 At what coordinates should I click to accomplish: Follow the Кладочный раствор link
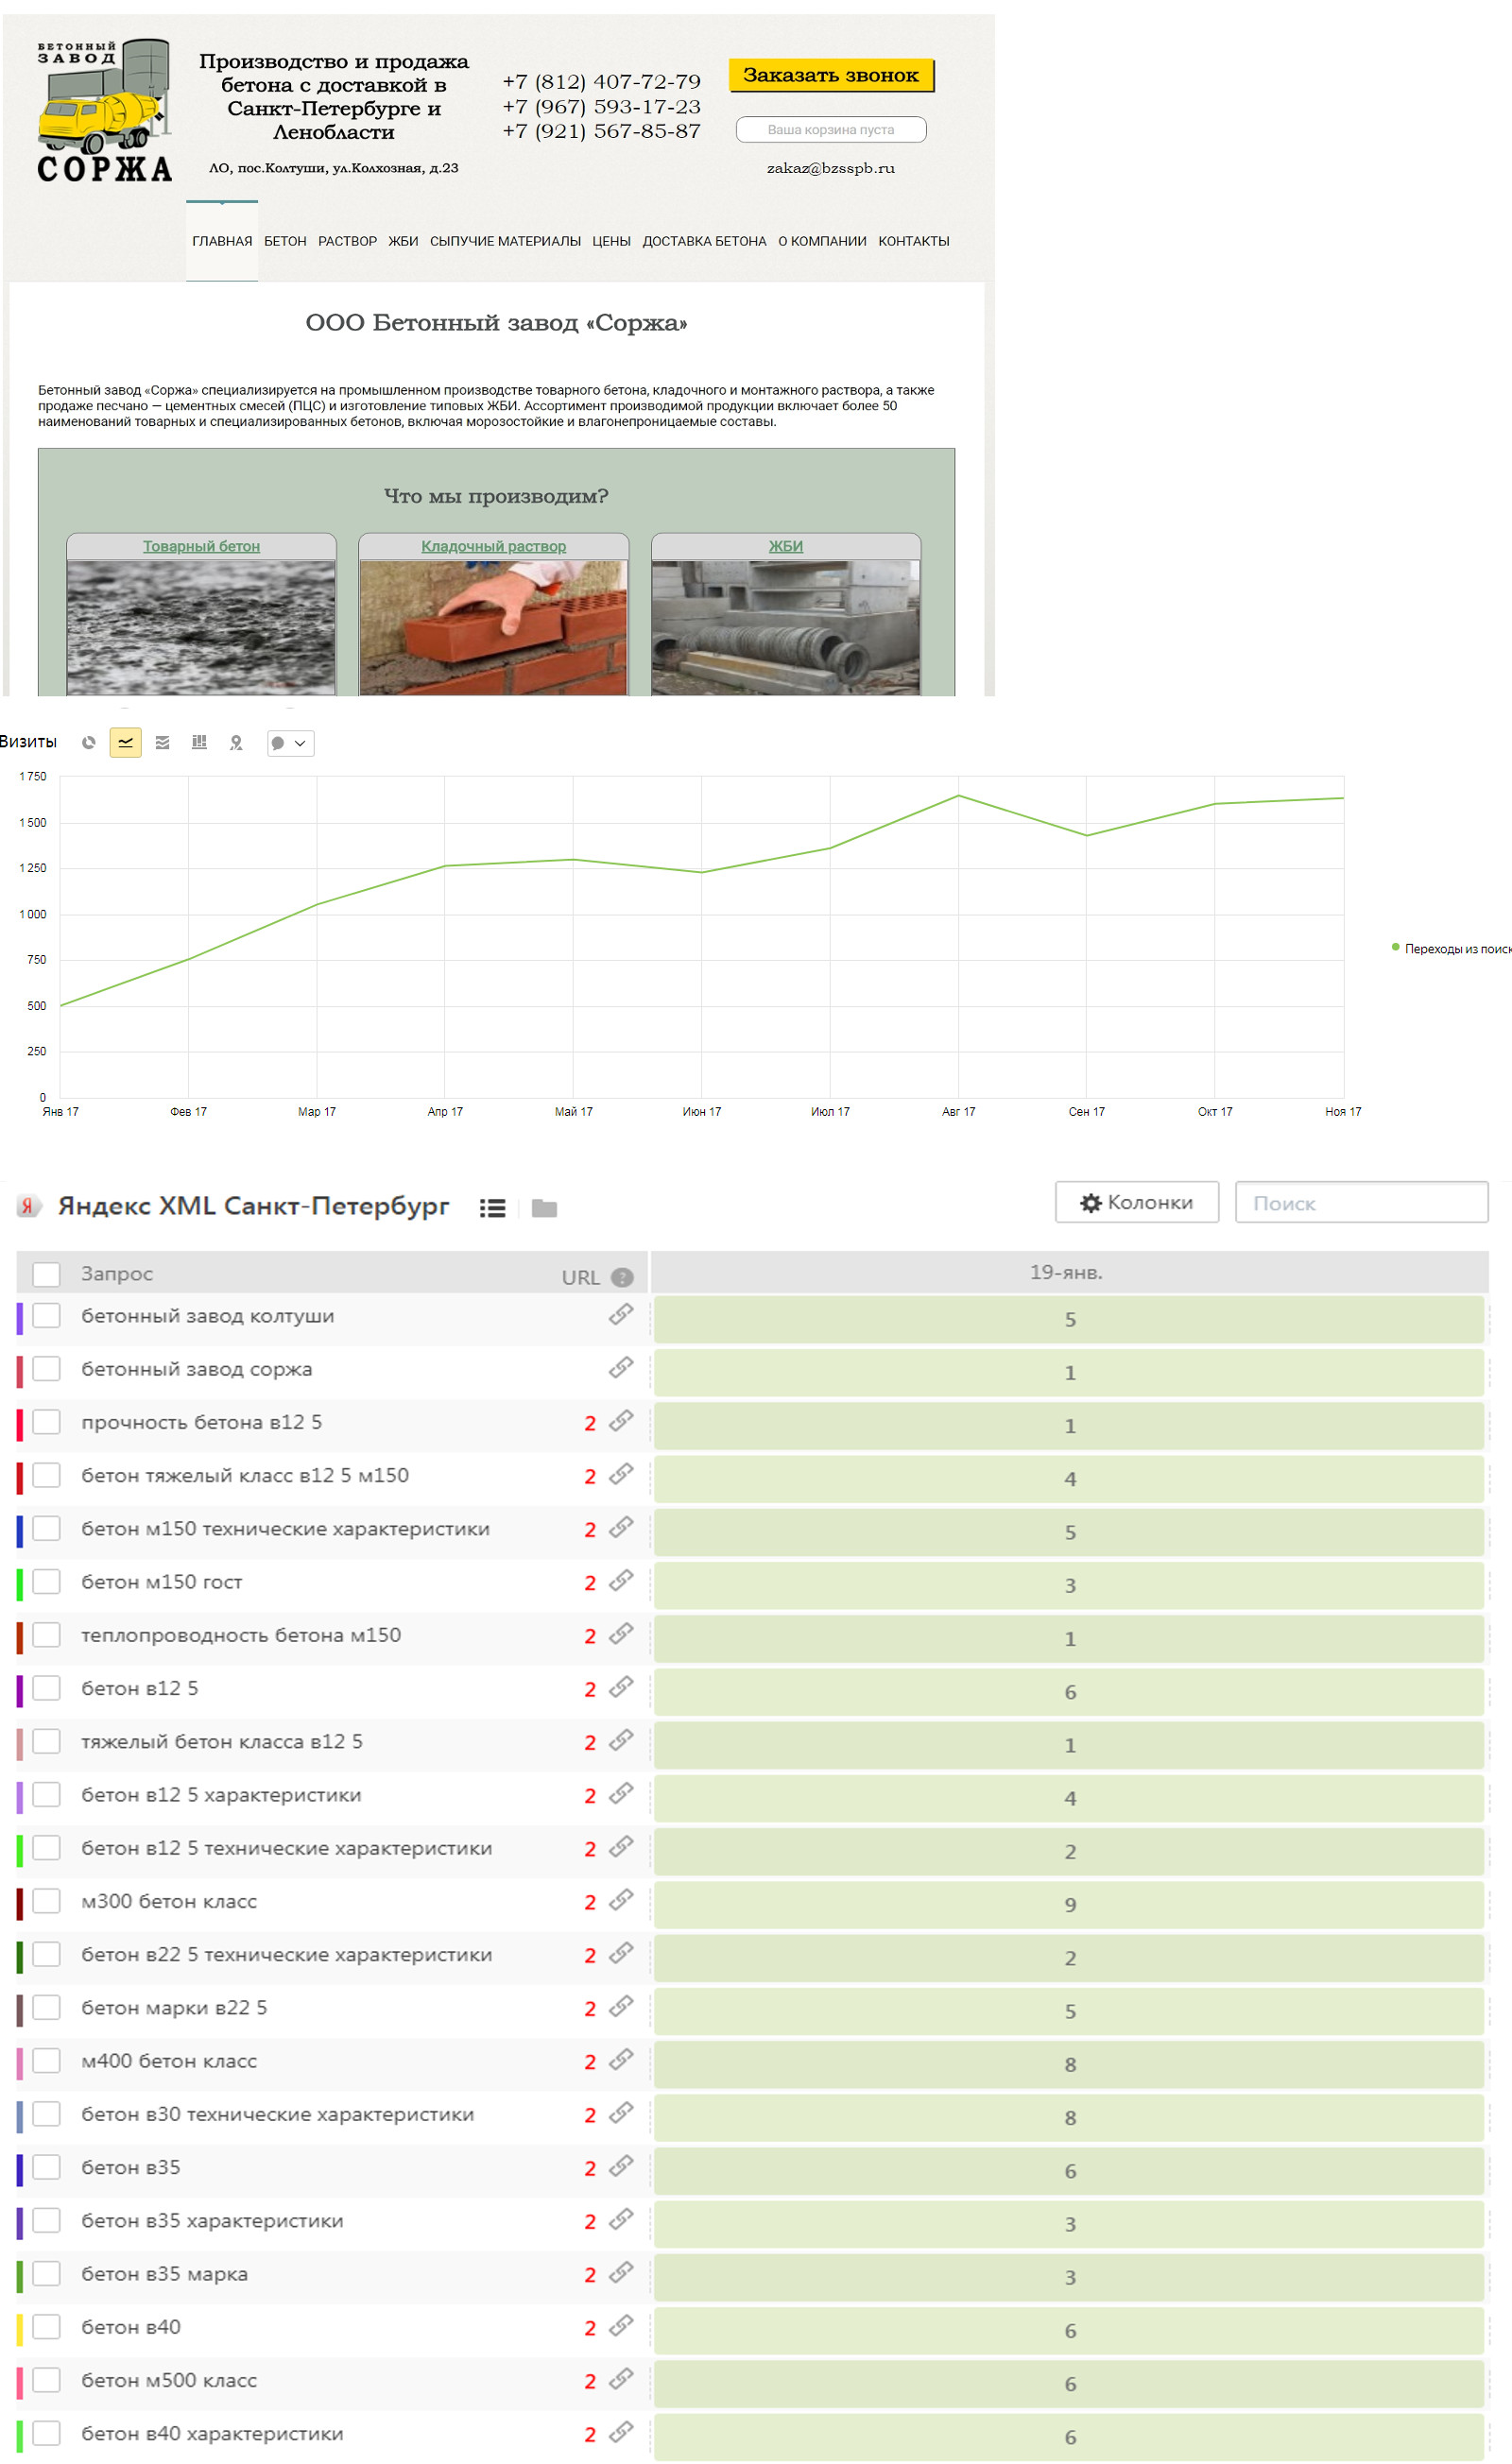(493, 546)
